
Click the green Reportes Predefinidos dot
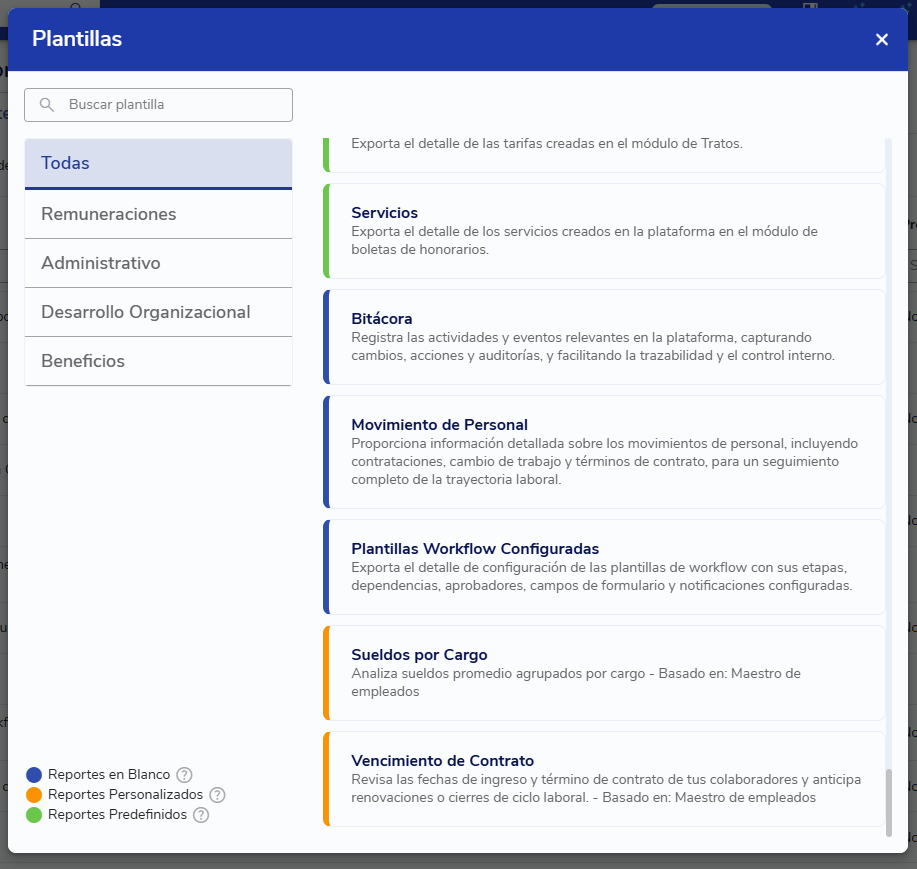point(34,815)
